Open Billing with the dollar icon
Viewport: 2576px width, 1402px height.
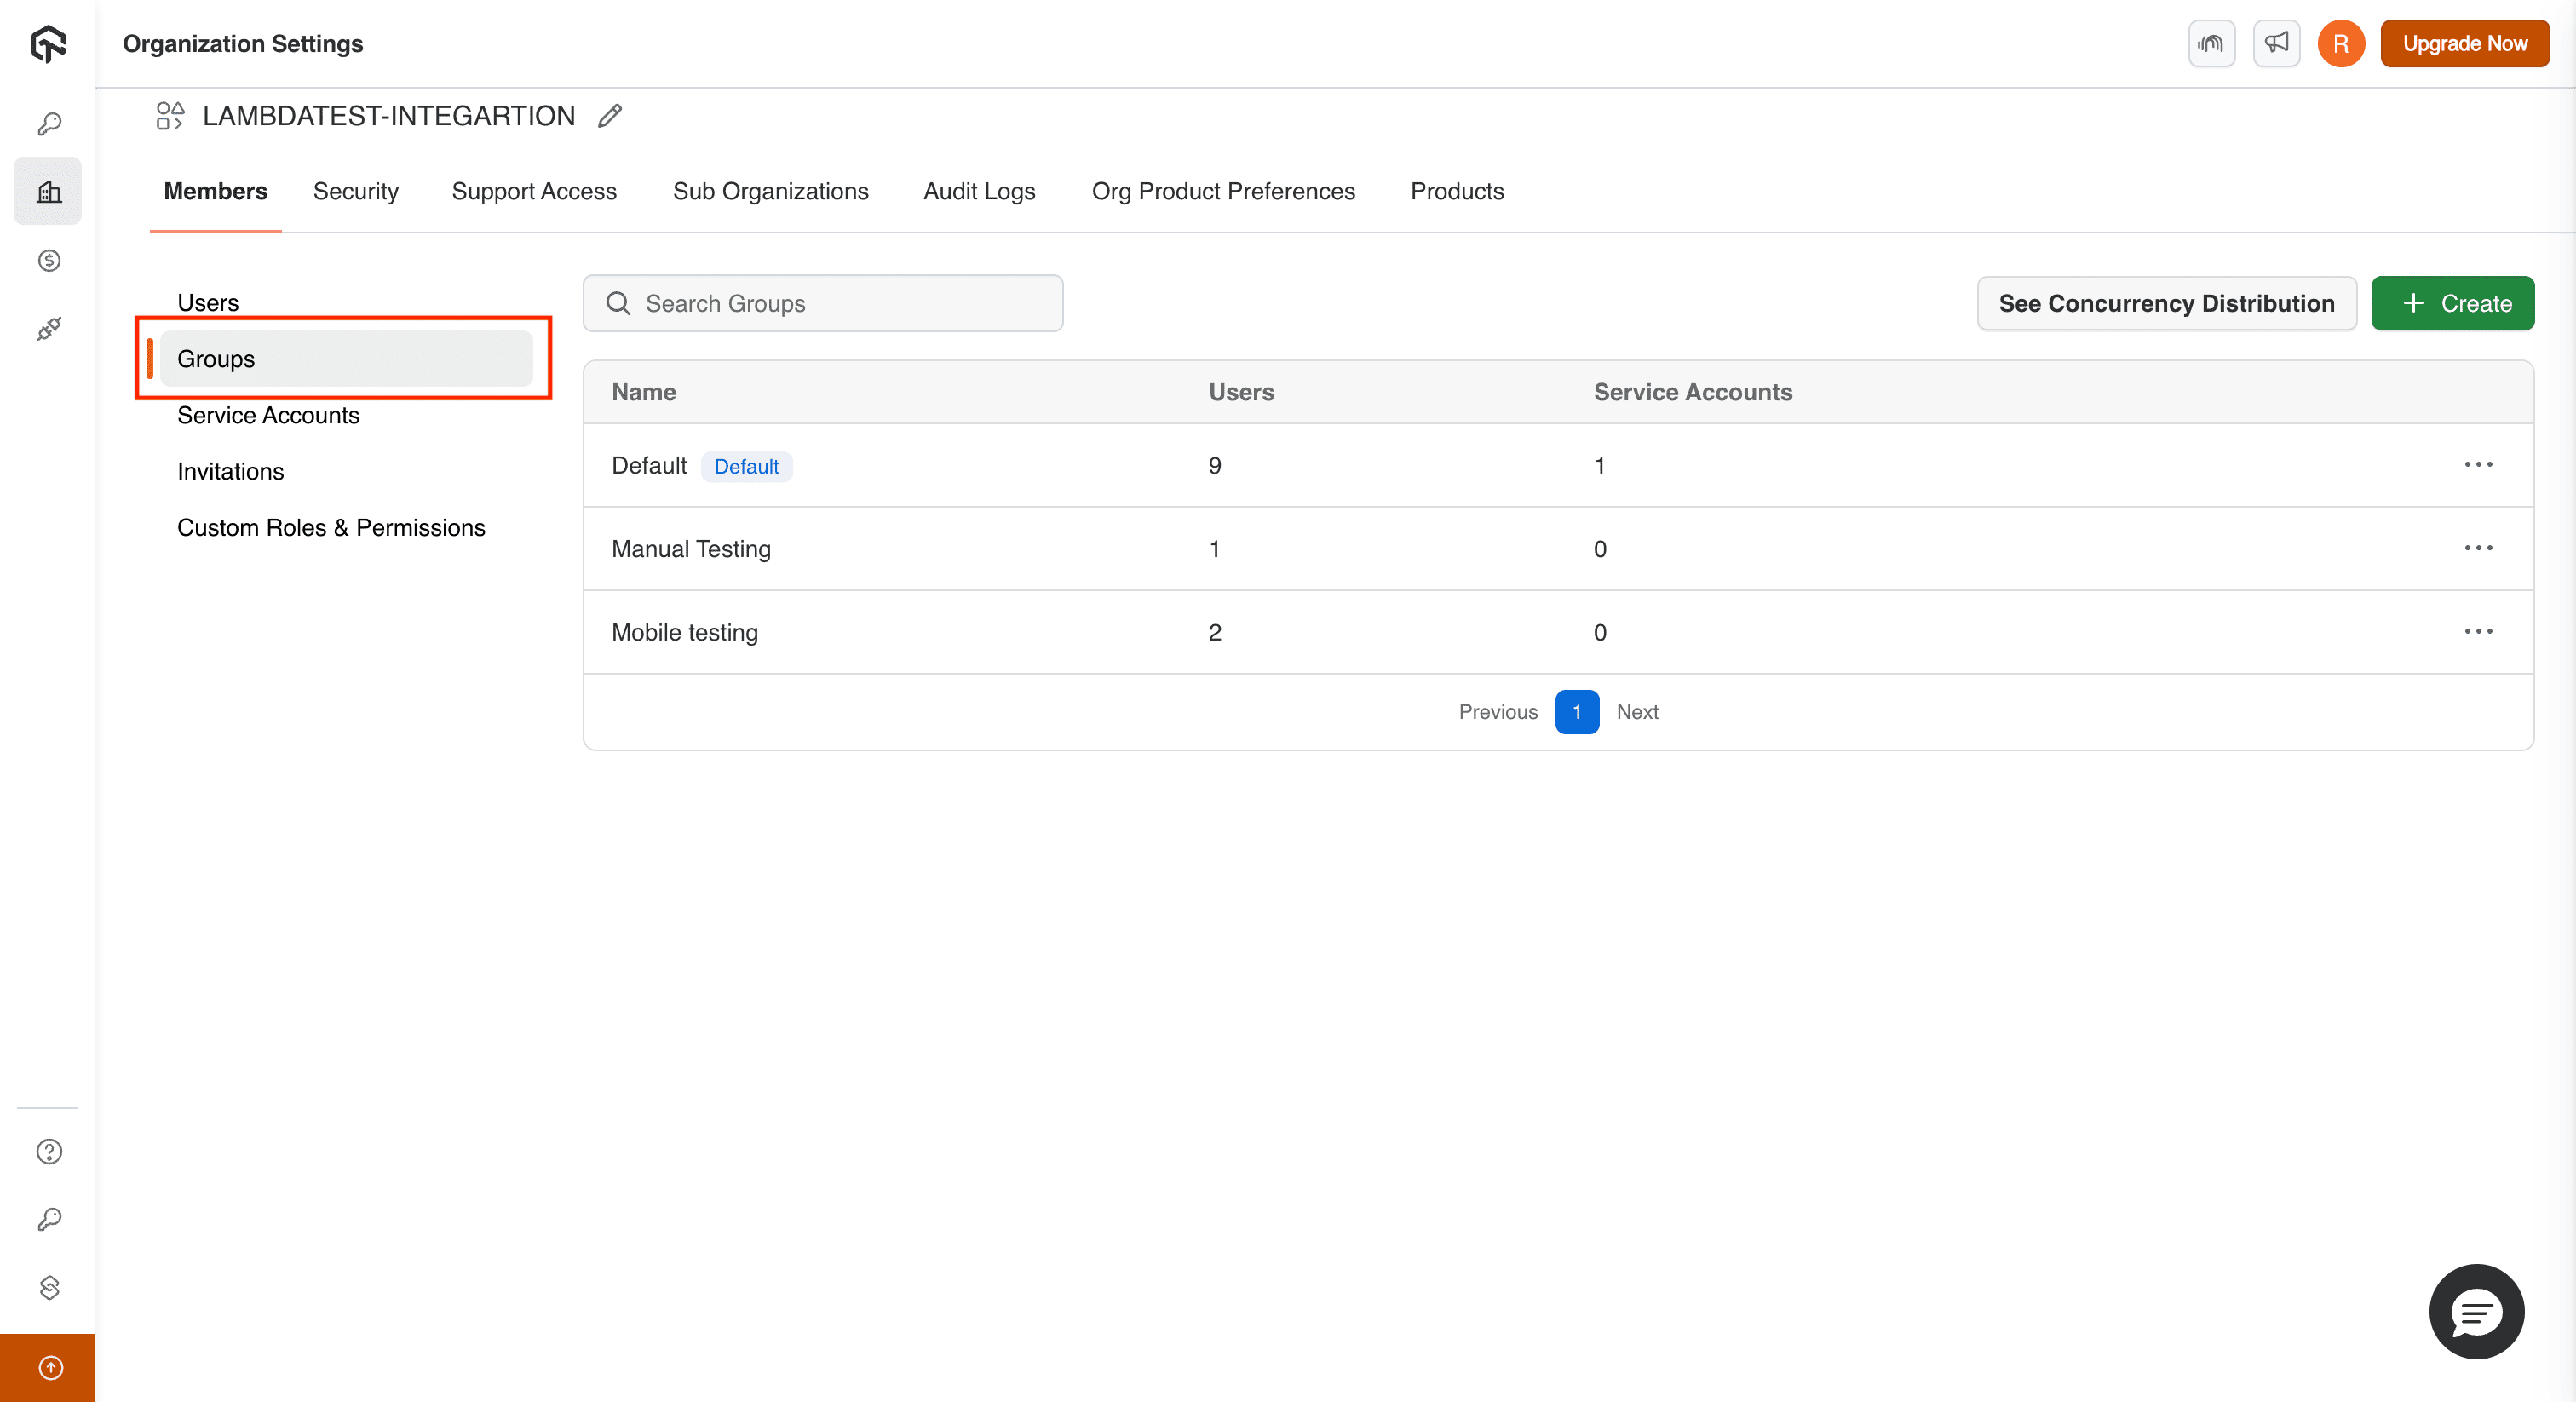[x=48, y=261]
